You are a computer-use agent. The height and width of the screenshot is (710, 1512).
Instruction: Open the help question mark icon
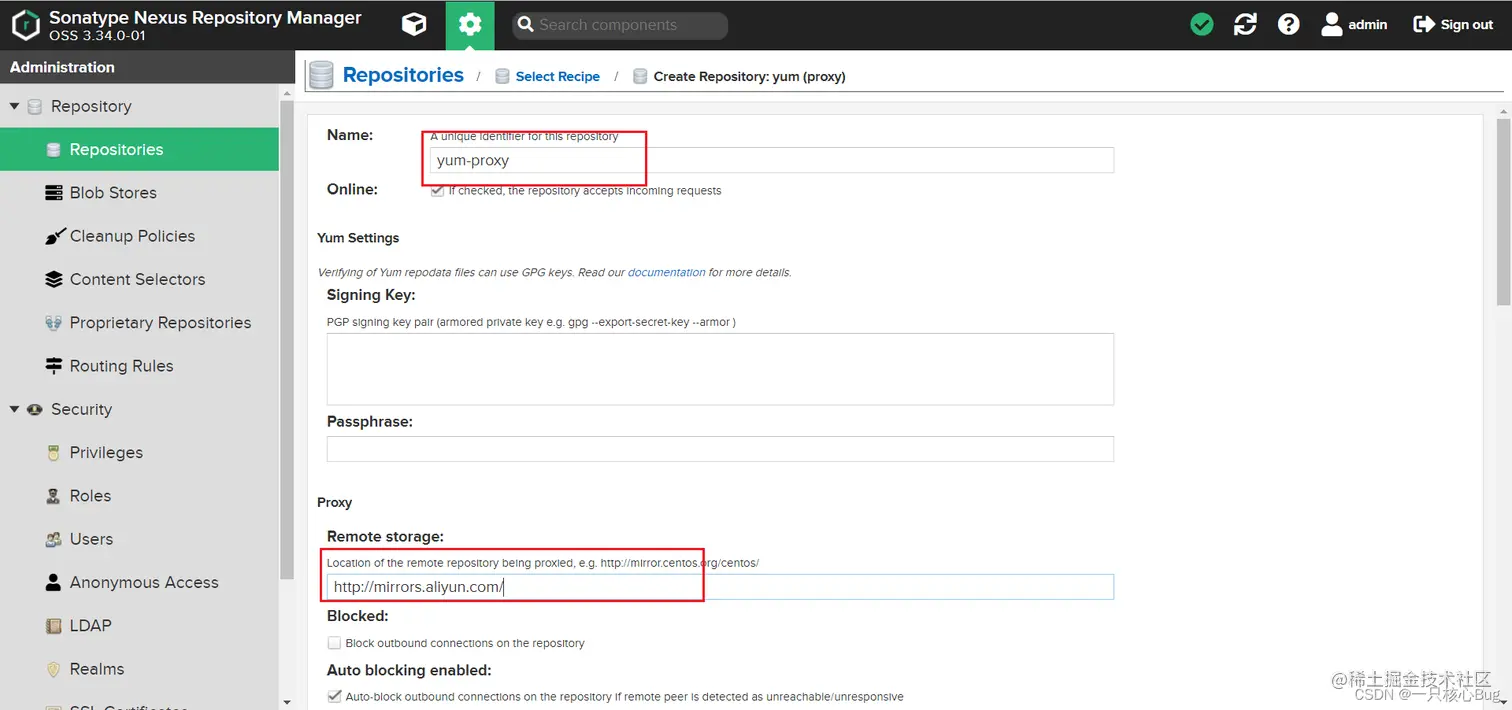point(1289,25)
